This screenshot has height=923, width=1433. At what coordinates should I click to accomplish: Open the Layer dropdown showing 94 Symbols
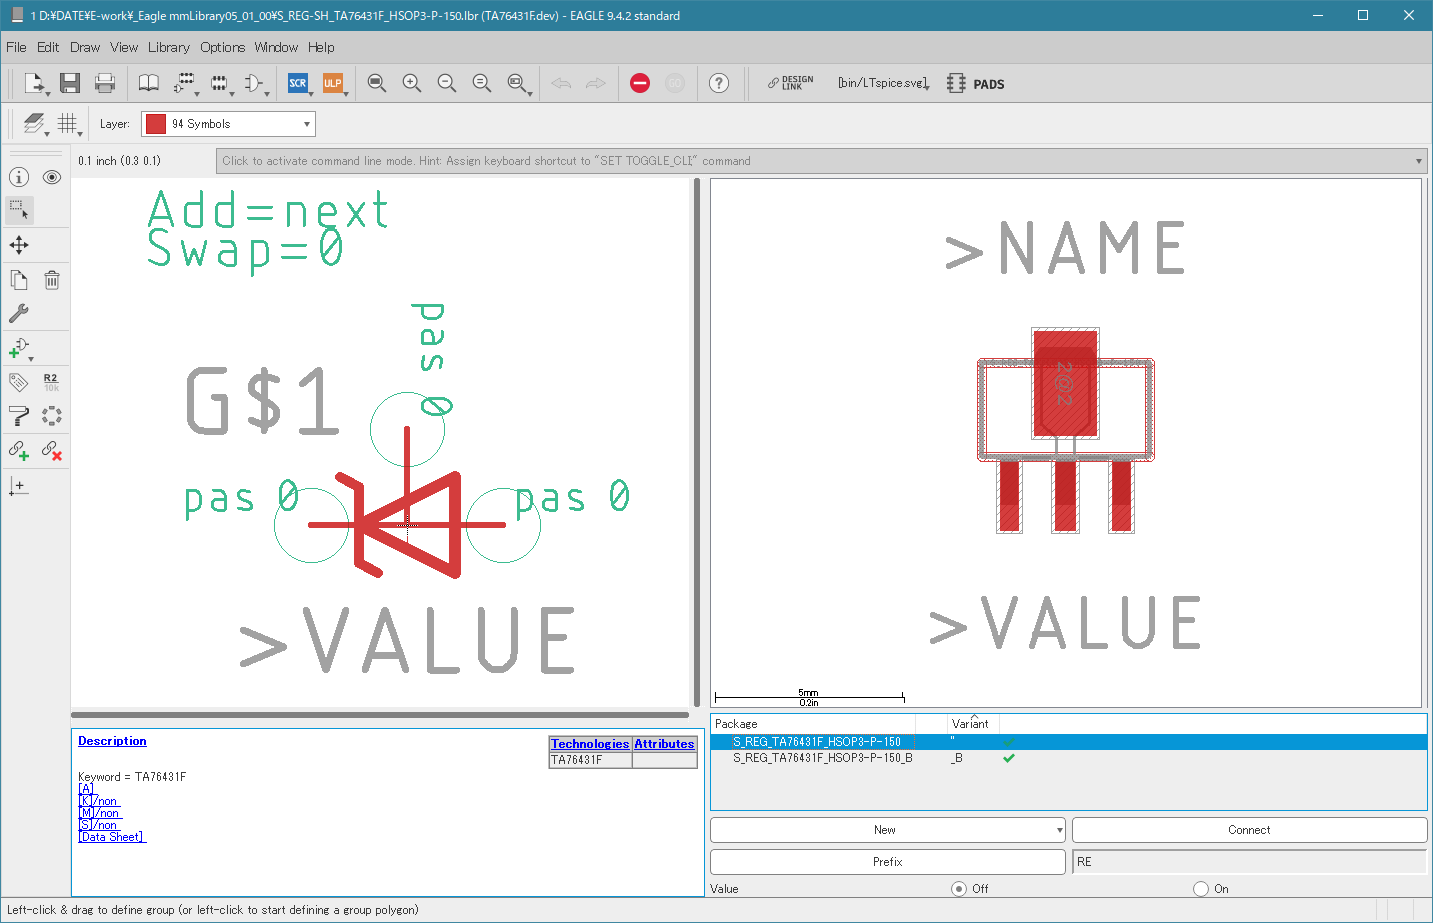point(228,124)
